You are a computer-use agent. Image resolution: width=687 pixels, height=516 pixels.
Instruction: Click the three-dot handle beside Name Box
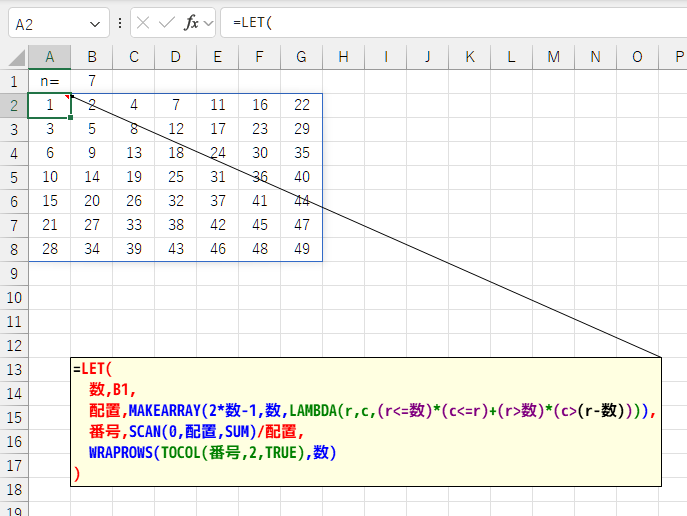[x=120, y=23]
